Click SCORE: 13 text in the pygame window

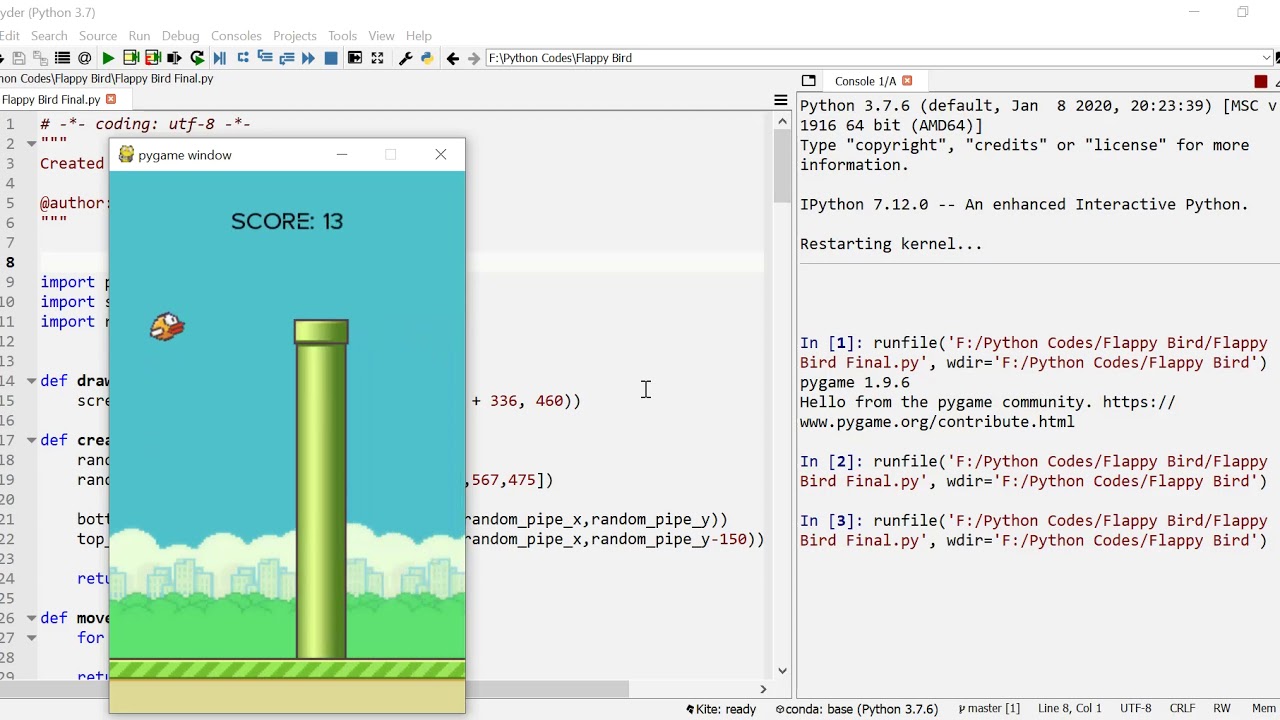coord(287,221)
